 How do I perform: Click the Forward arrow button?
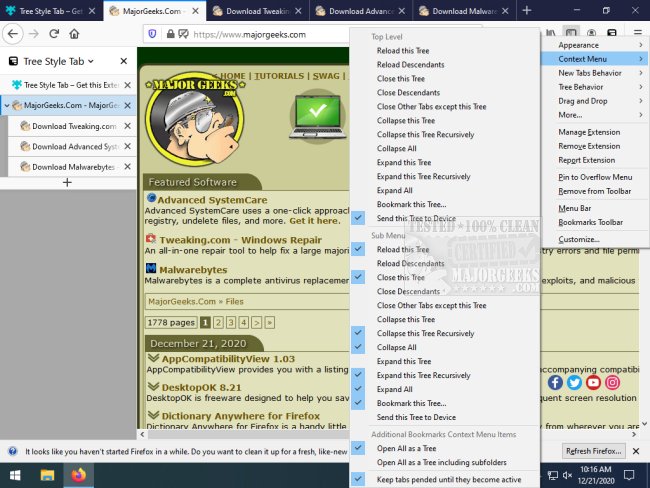click(34, 34)
